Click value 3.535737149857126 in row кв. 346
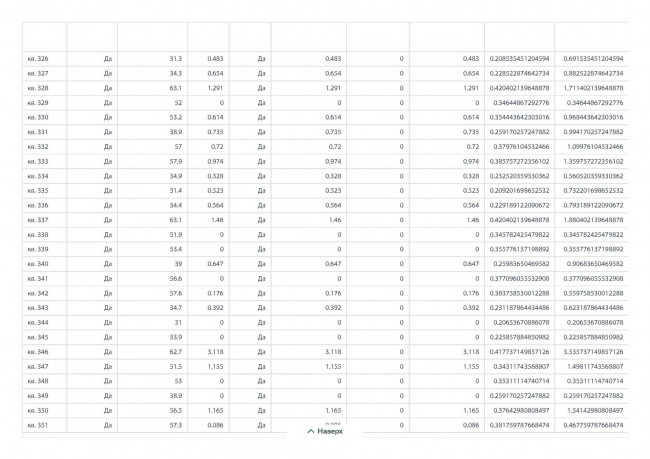650x459 pixels. pos(593,352)
